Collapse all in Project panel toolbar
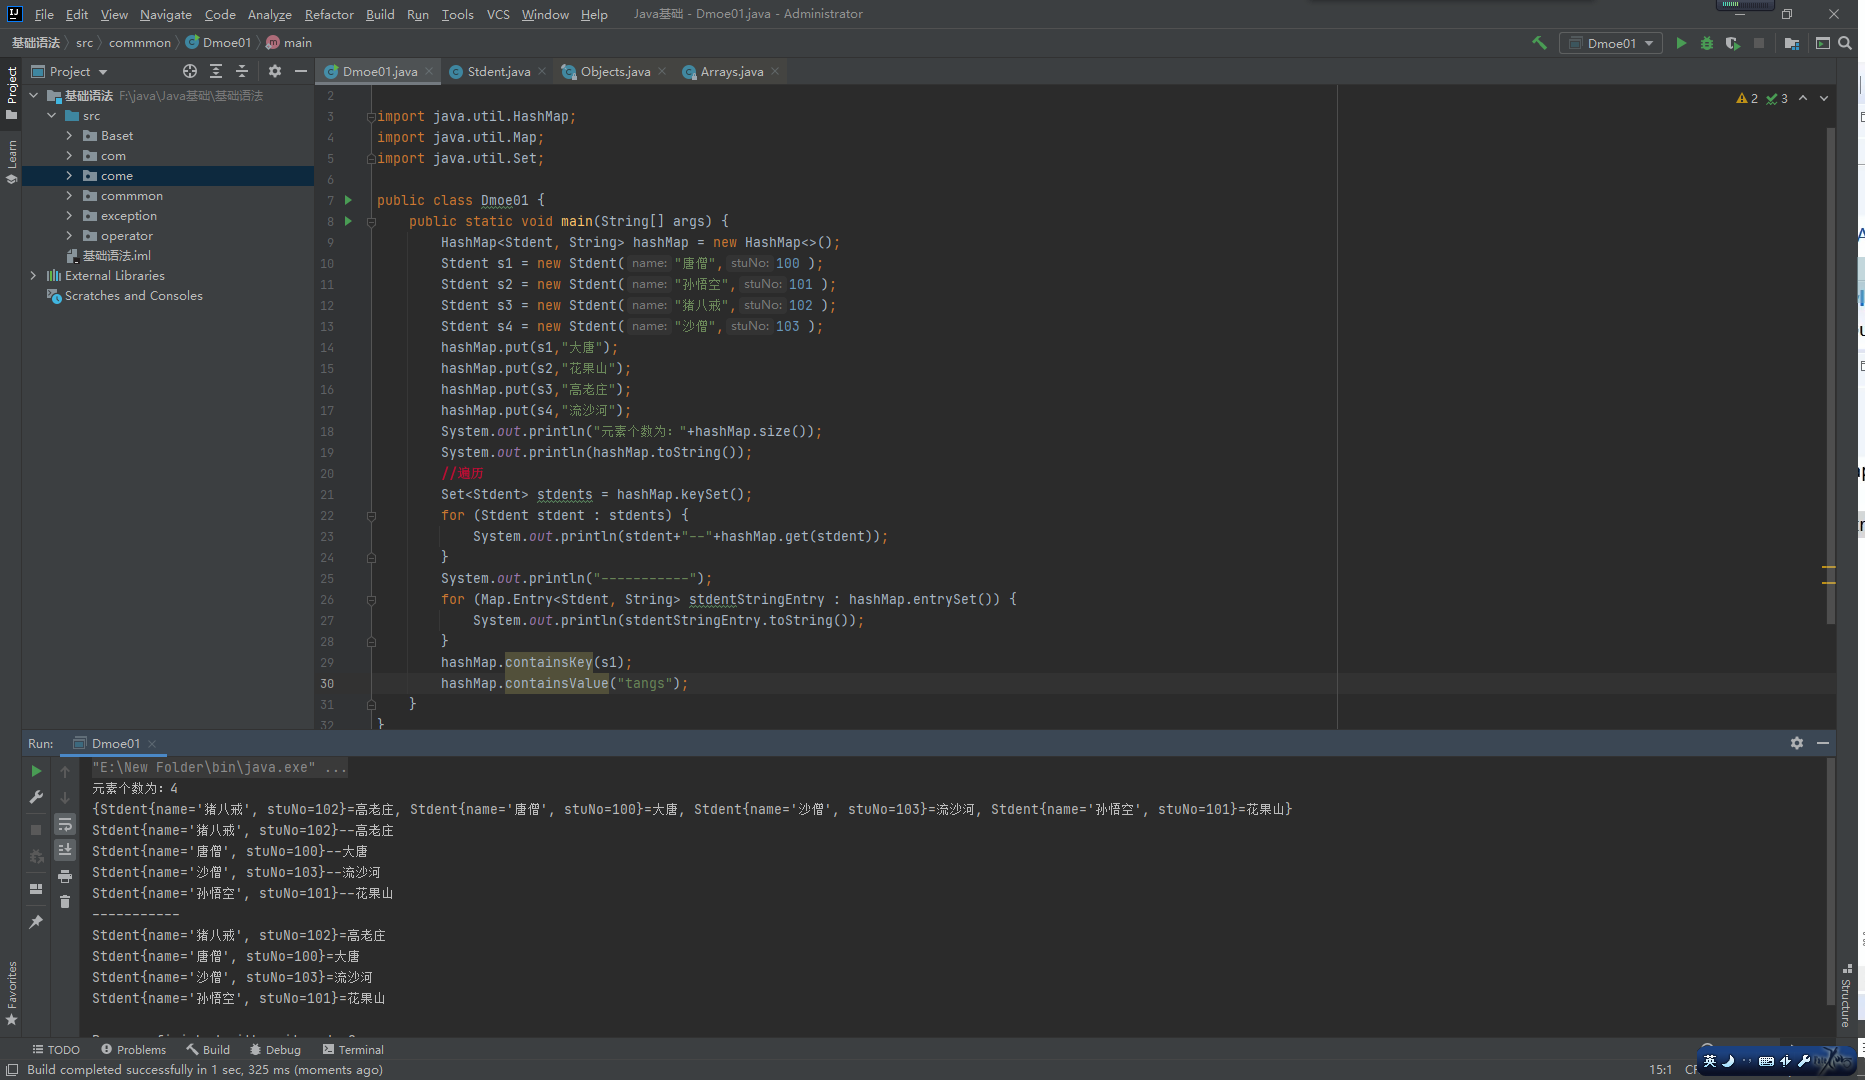1865x1080 pixels. [x=242, y=71]
